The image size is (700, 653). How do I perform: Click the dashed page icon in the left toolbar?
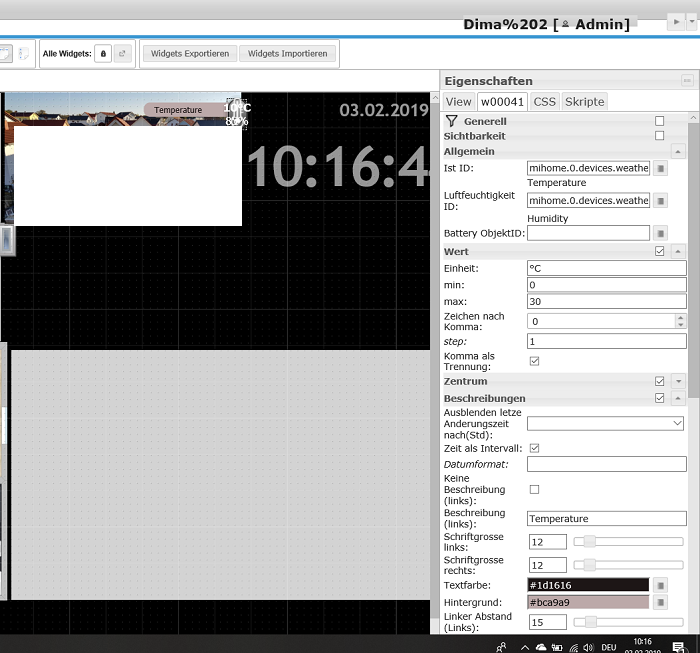(x=24, y=54)
